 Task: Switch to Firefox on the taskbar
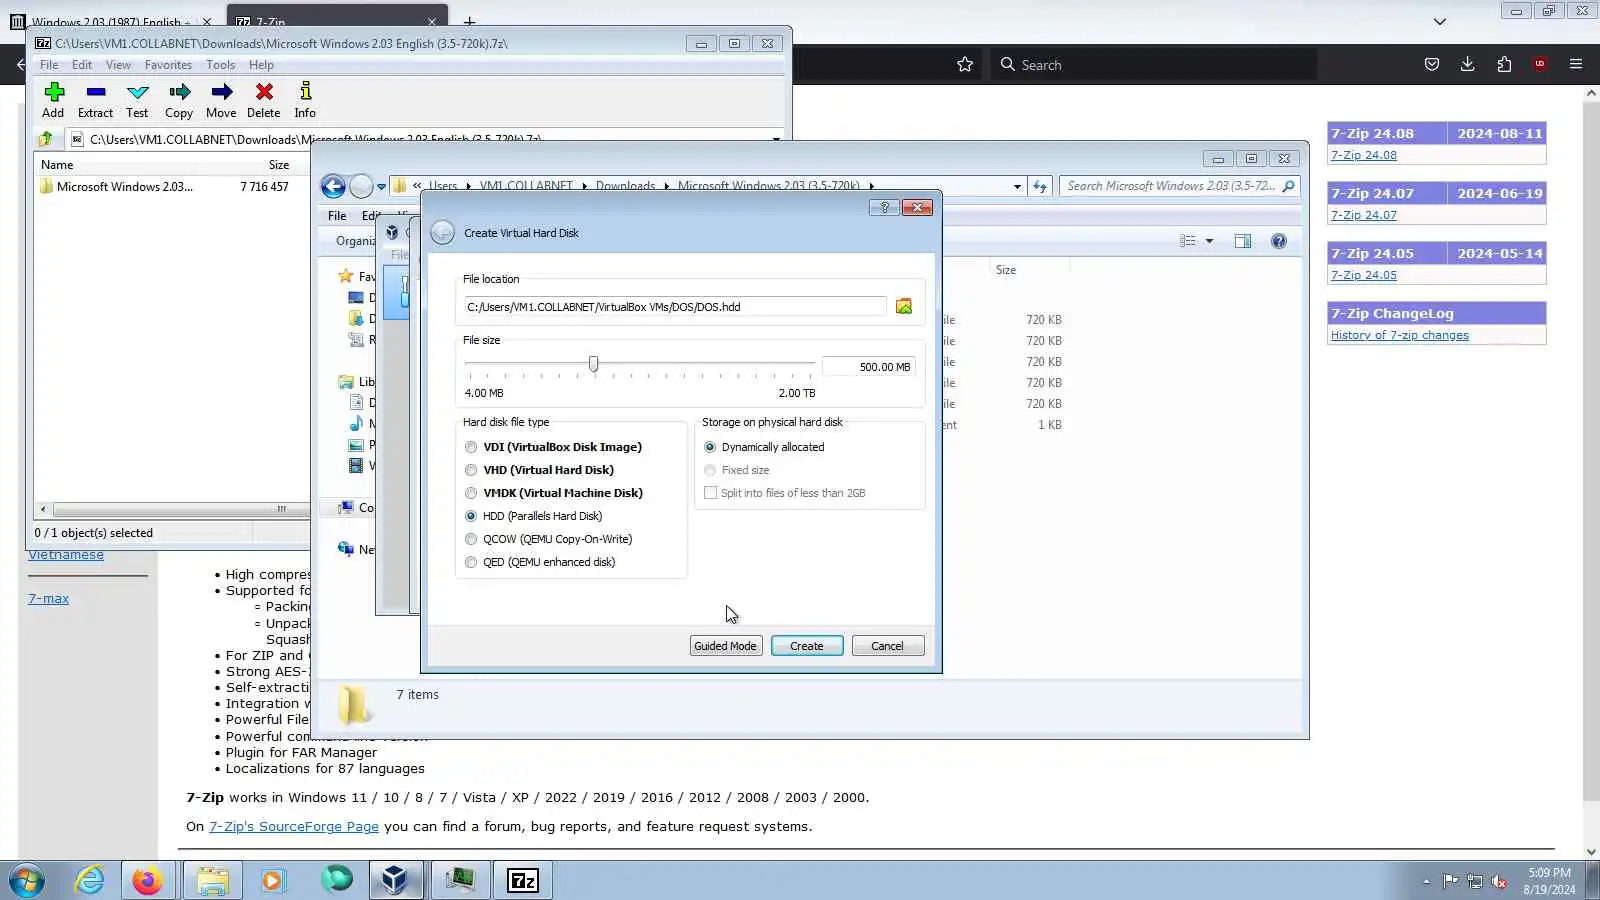tap(148, 880)
